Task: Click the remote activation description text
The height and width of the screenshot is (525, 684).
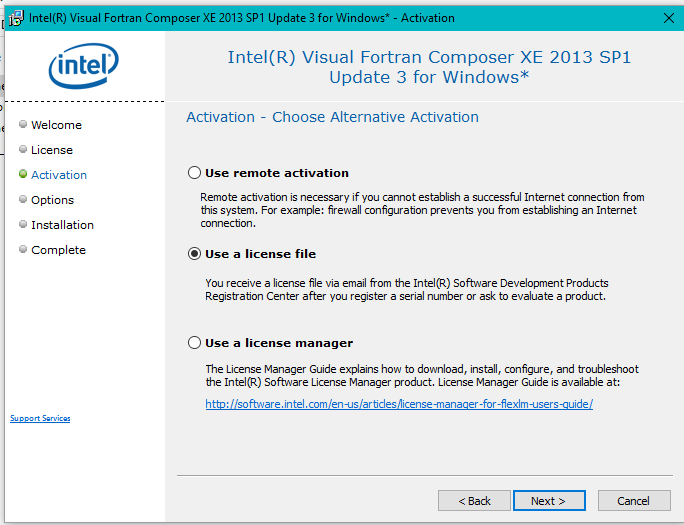Action: pyautogui.click(x=422, y=210)
